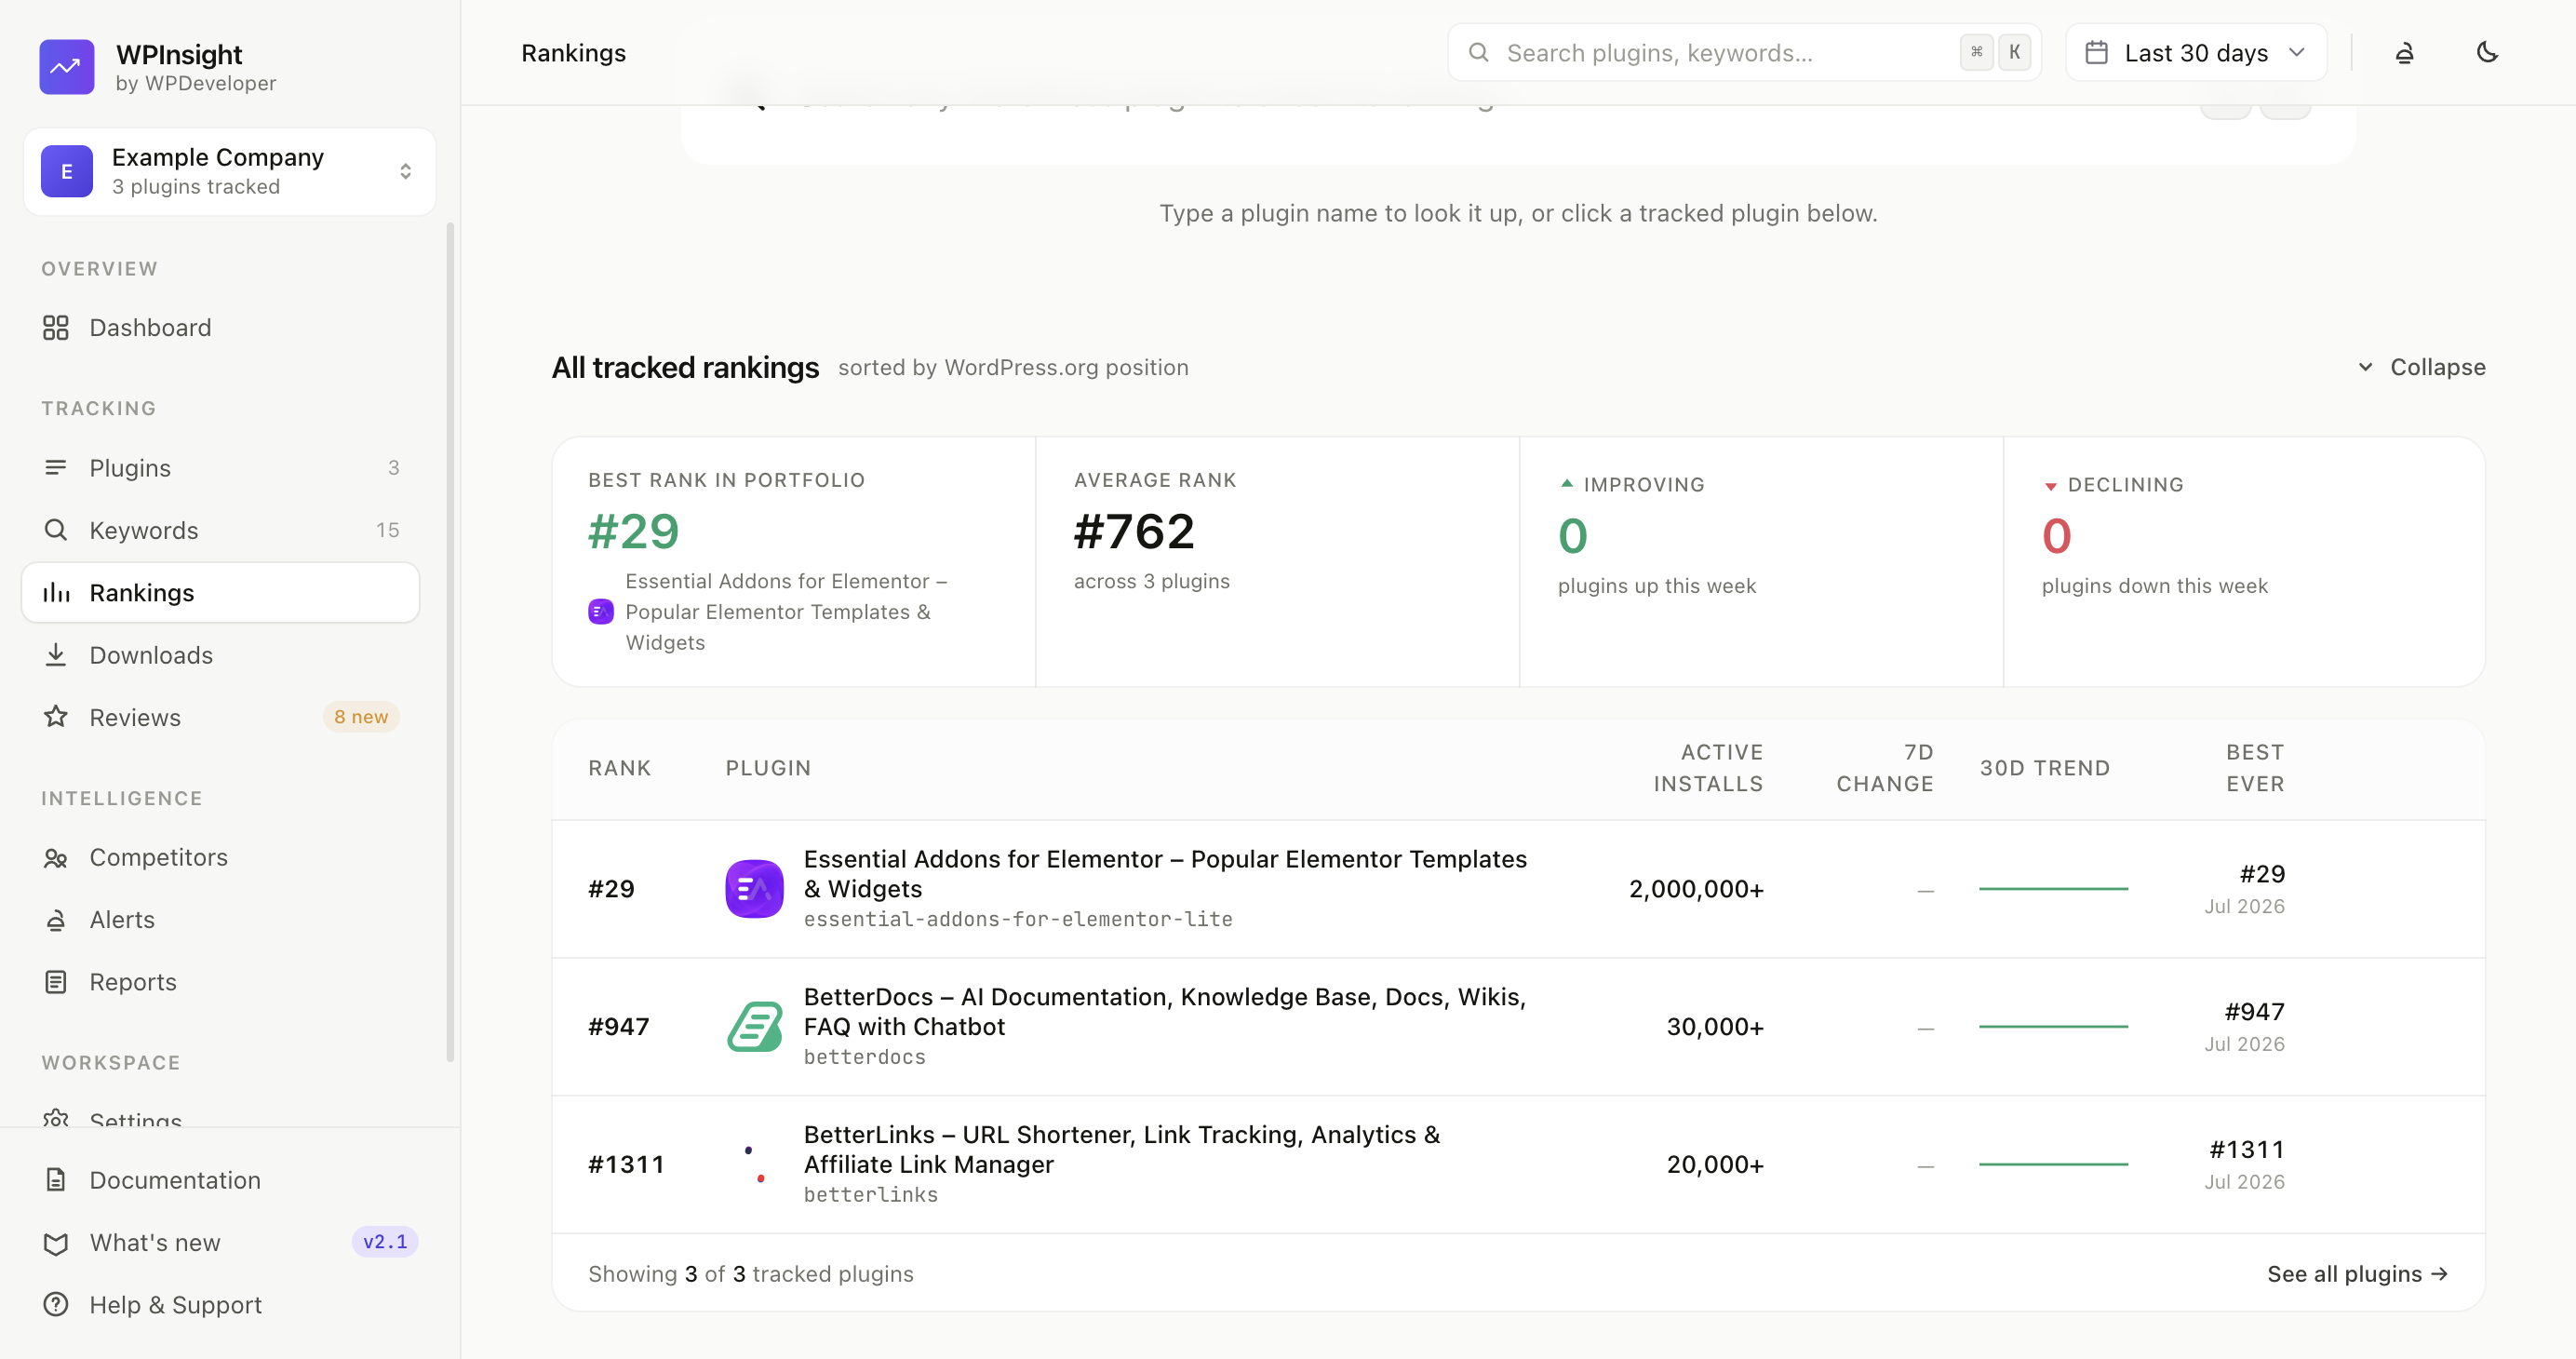This screenshot has height=1359, width=2576.
Task: Click the search magnifier icon in header
Action: (x=1479, y=53)
